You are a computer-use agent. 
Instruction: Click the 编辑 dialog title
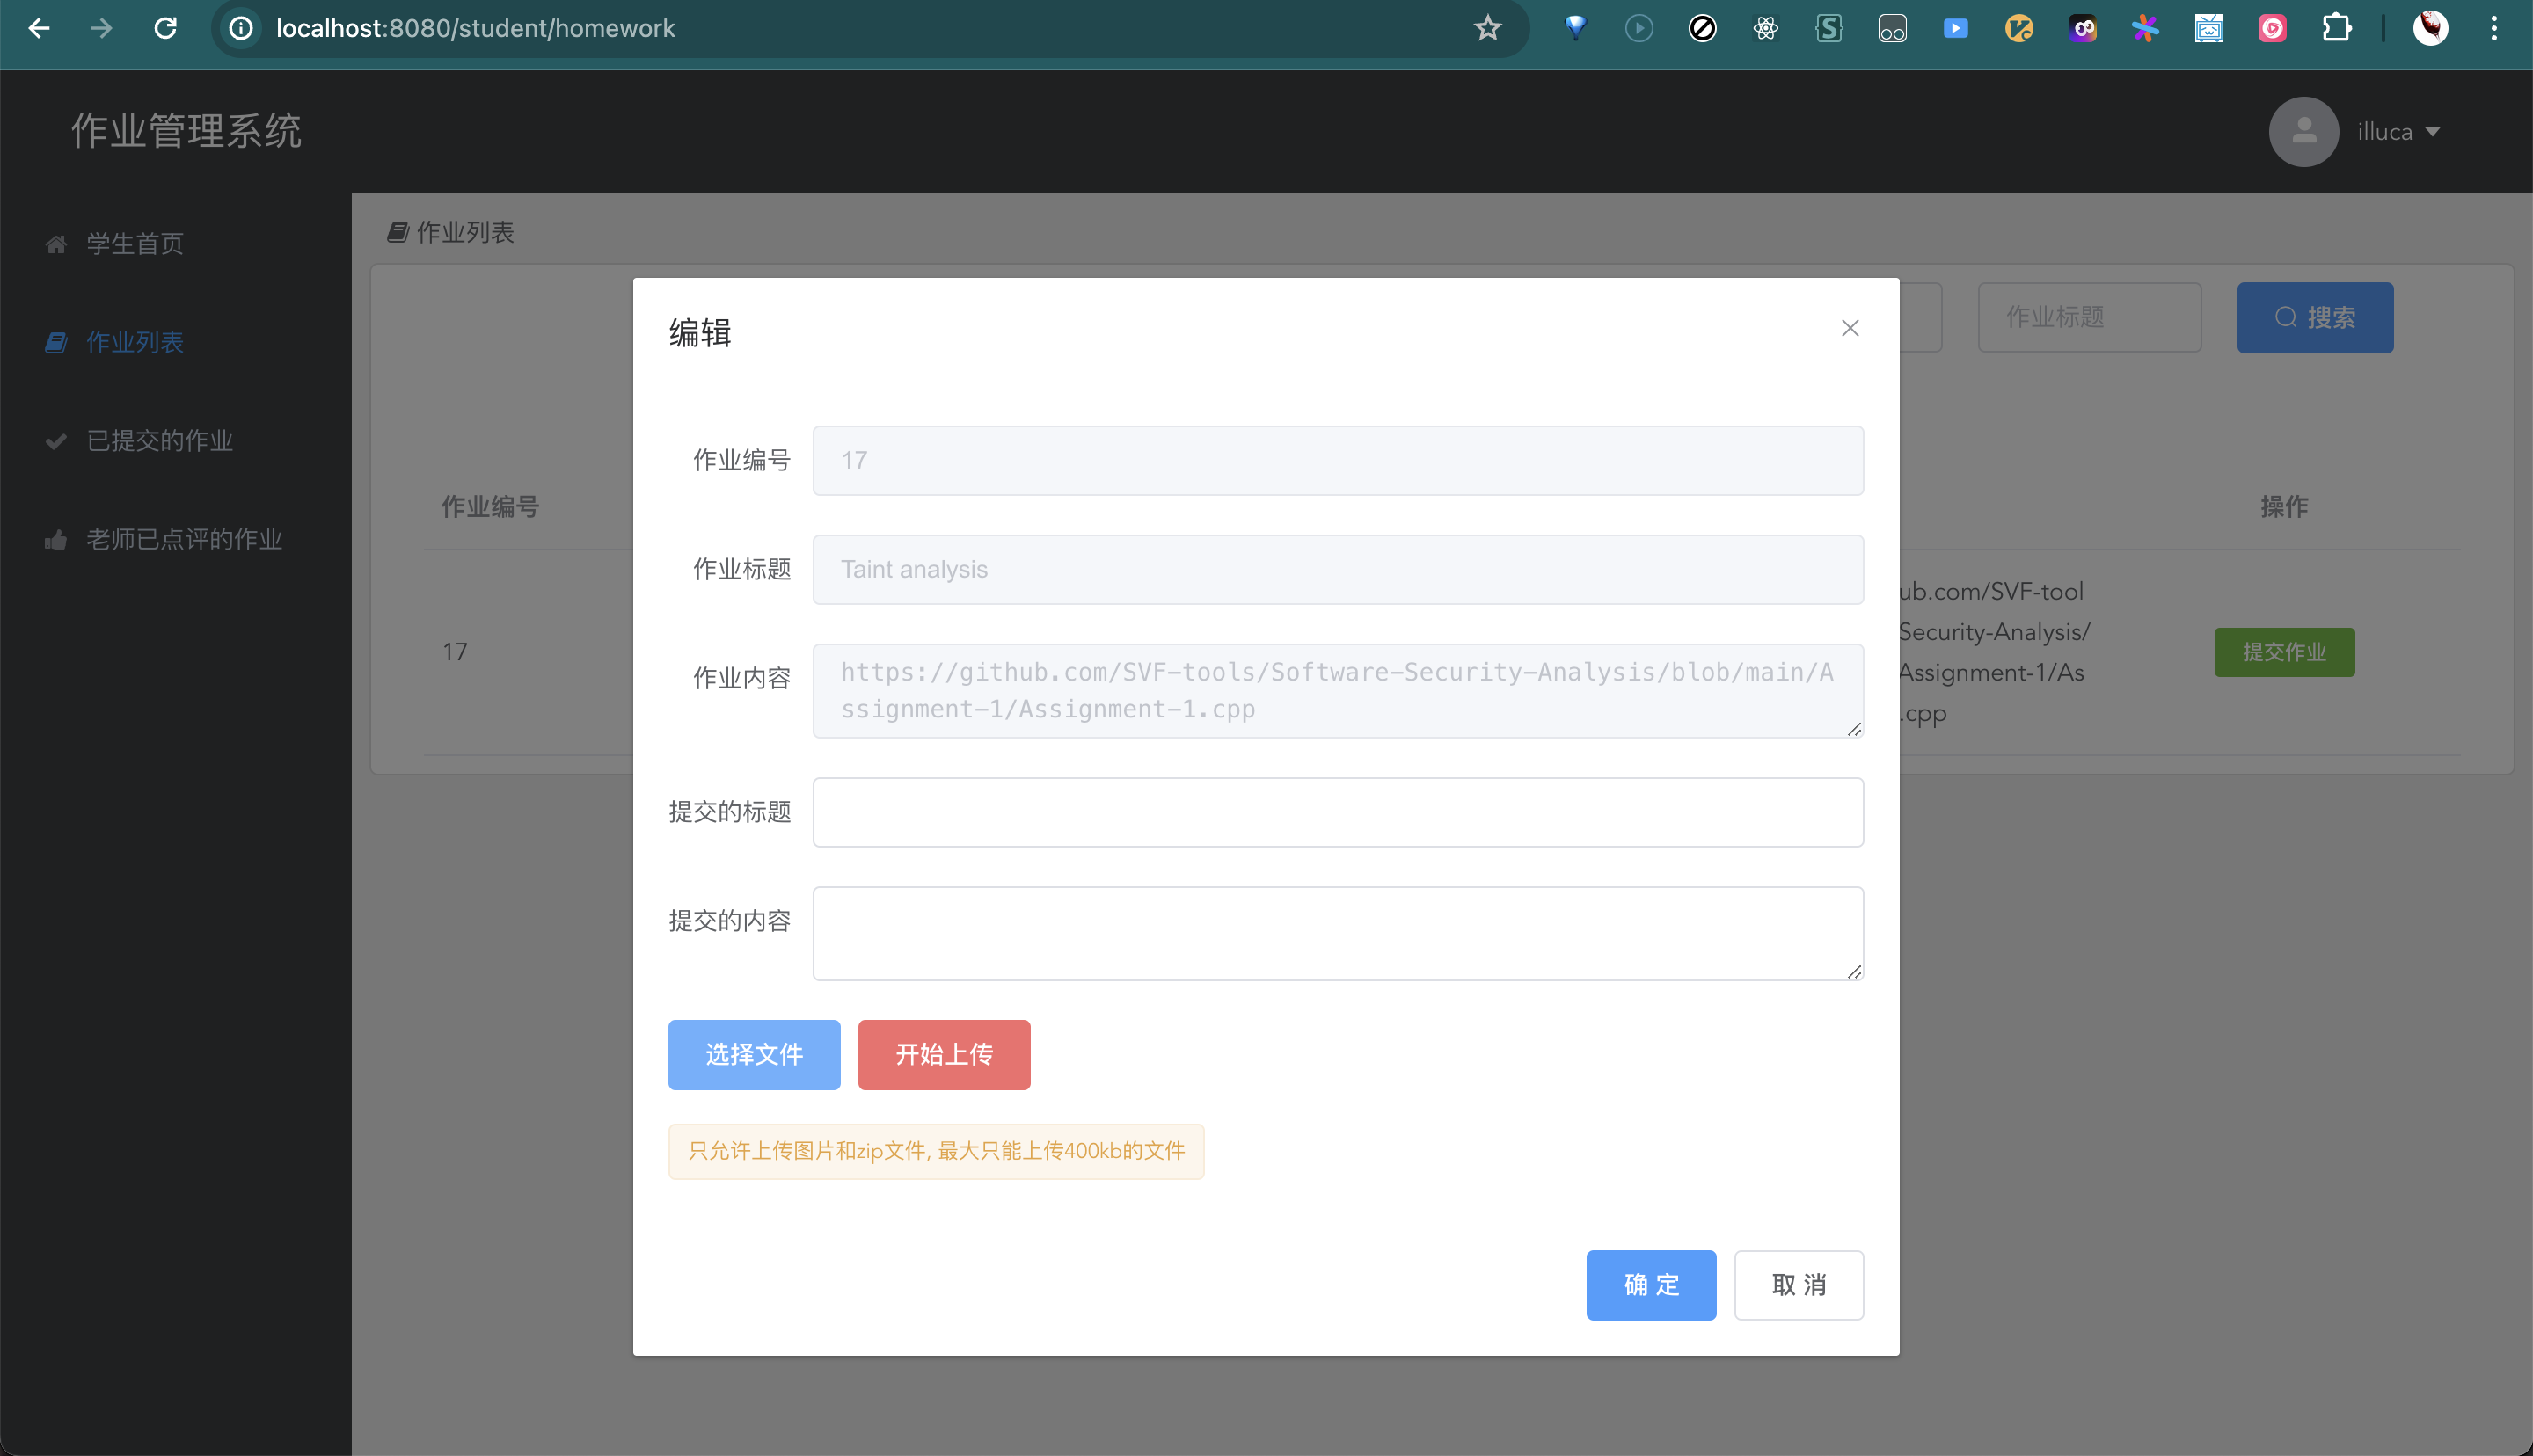[700, 332]
